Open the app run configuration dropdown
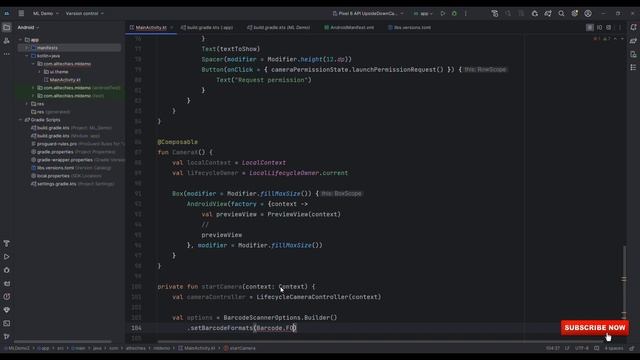This screenshot has height=360, width=640. [x=423, y=13]
